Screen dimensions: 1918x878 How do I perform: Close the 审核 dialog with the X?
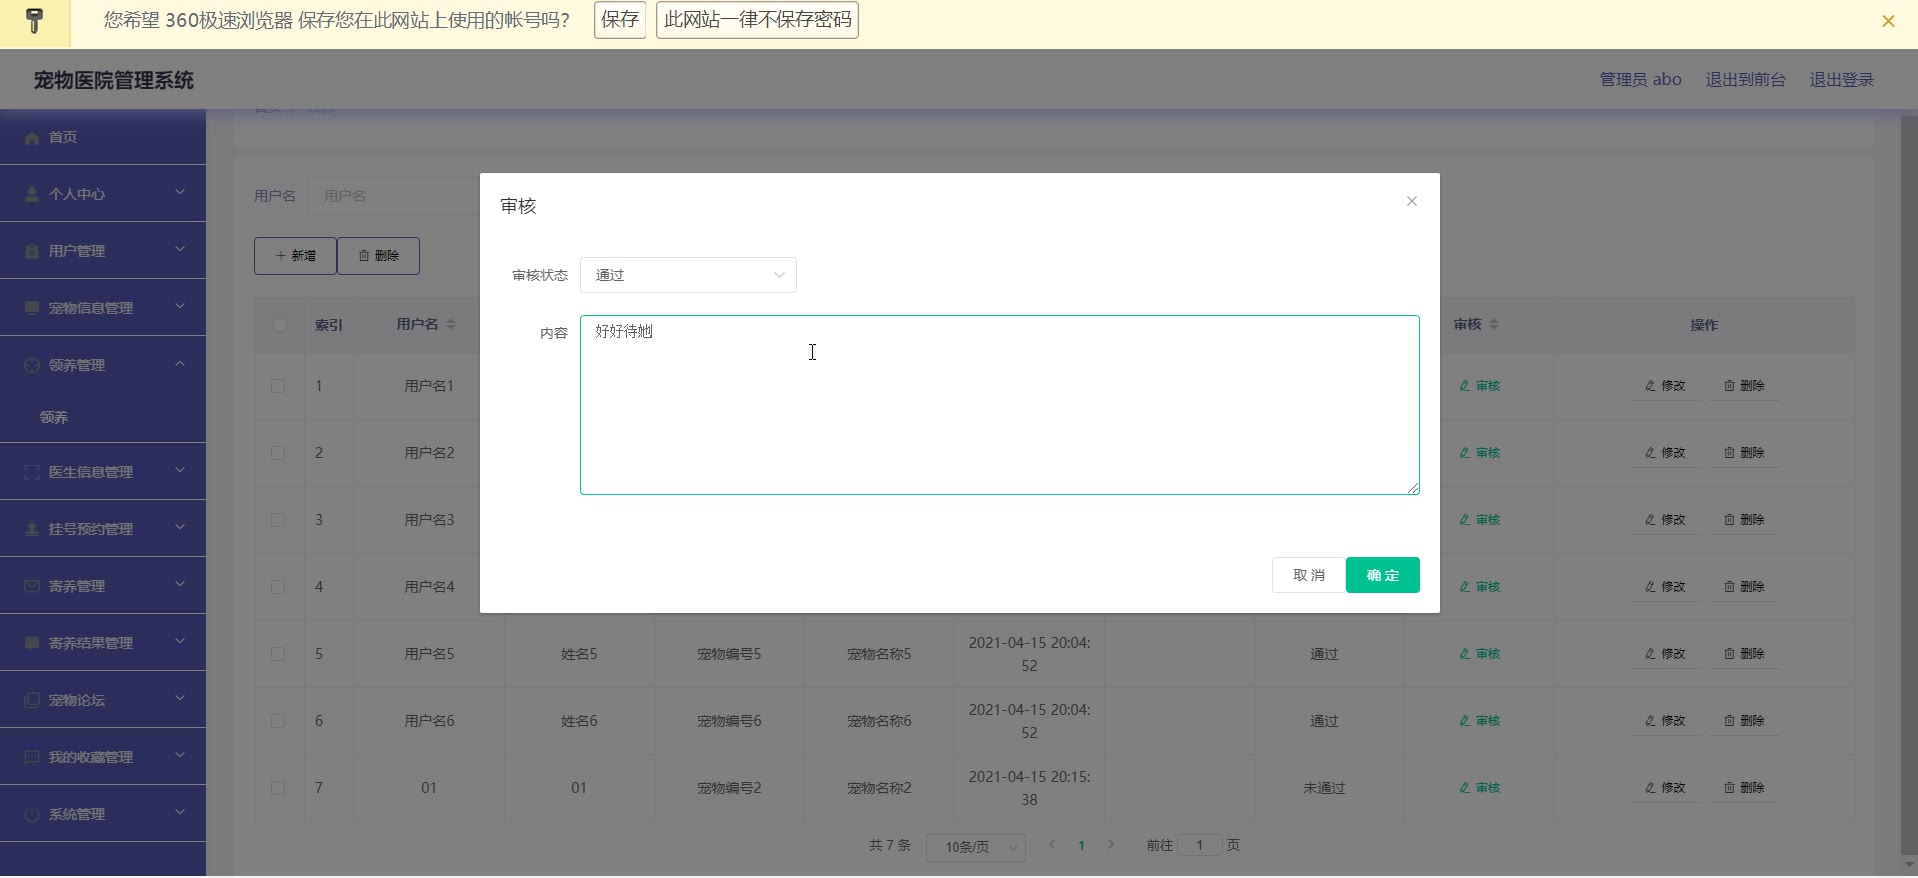(x=1412, y=201)
